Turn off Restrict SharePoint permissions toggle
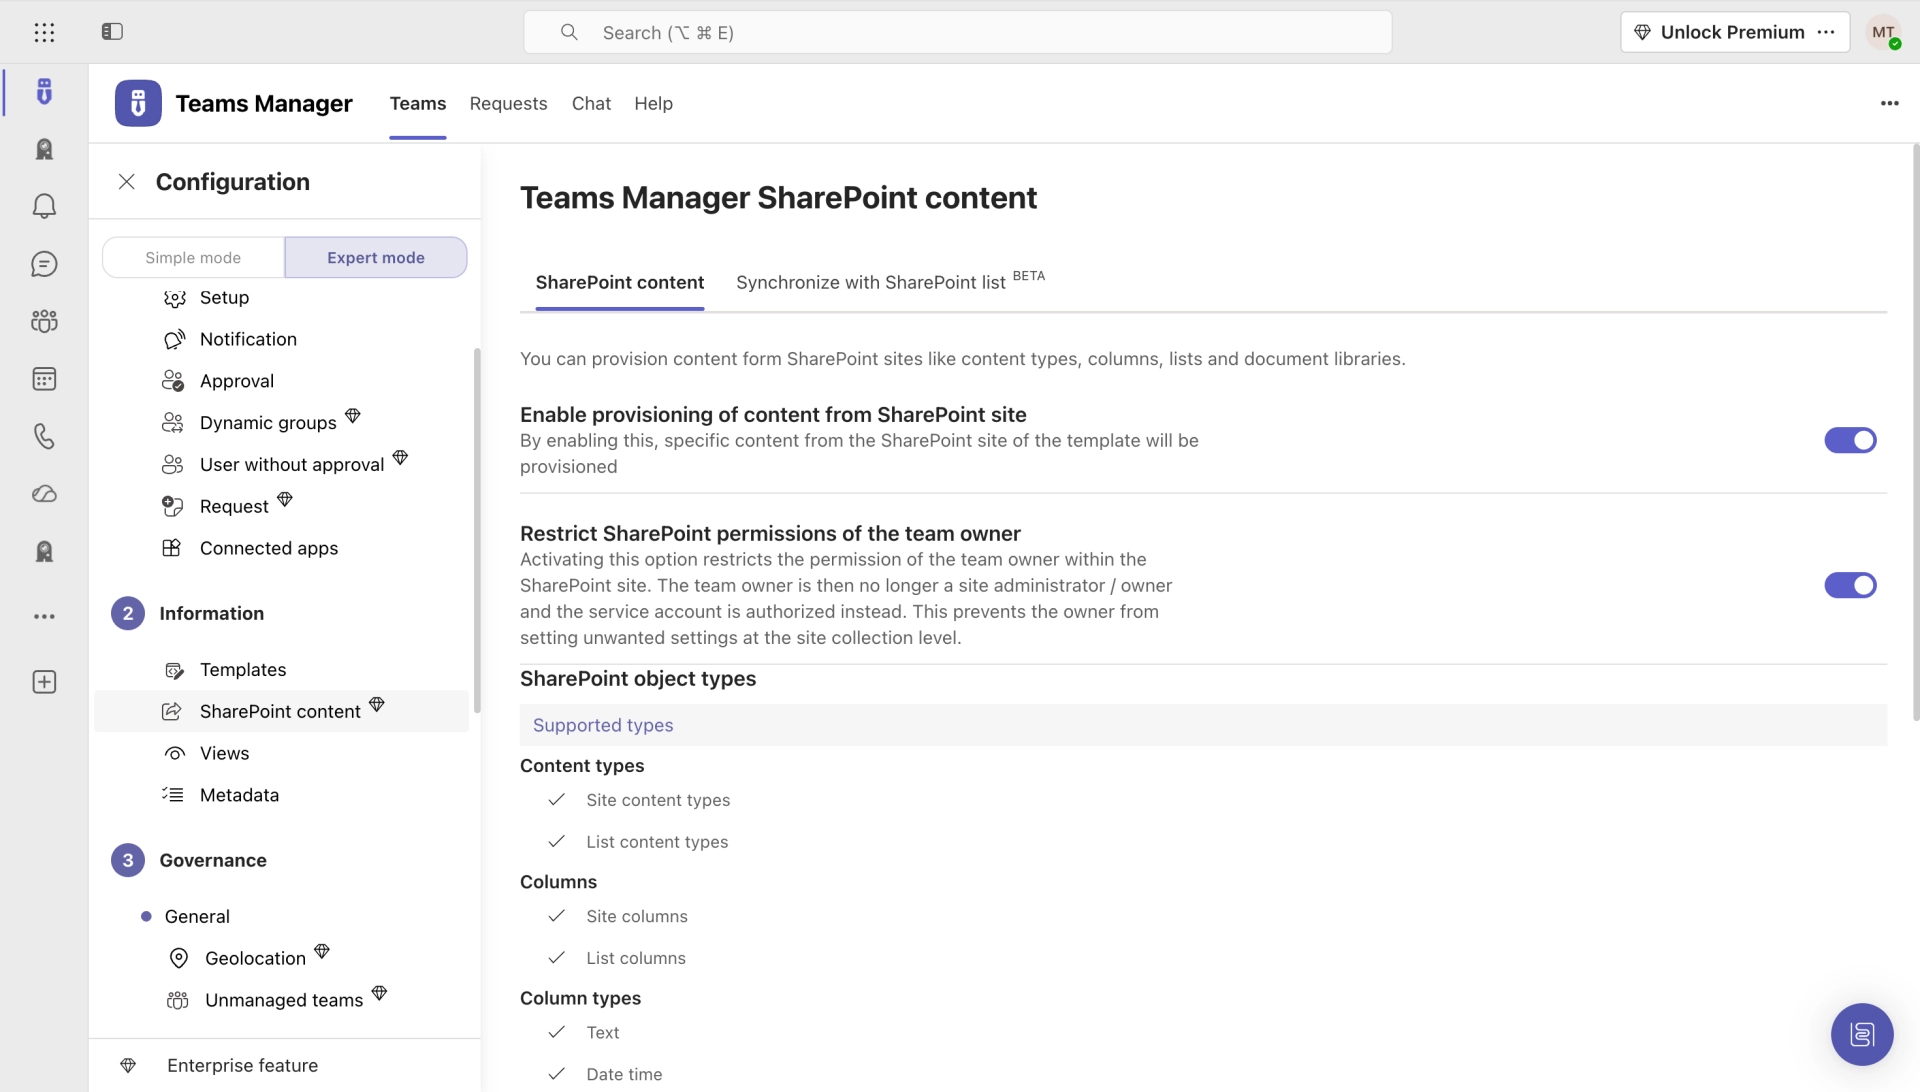Screen dimensions: 1920x1092 click(x=1850, y=585)
